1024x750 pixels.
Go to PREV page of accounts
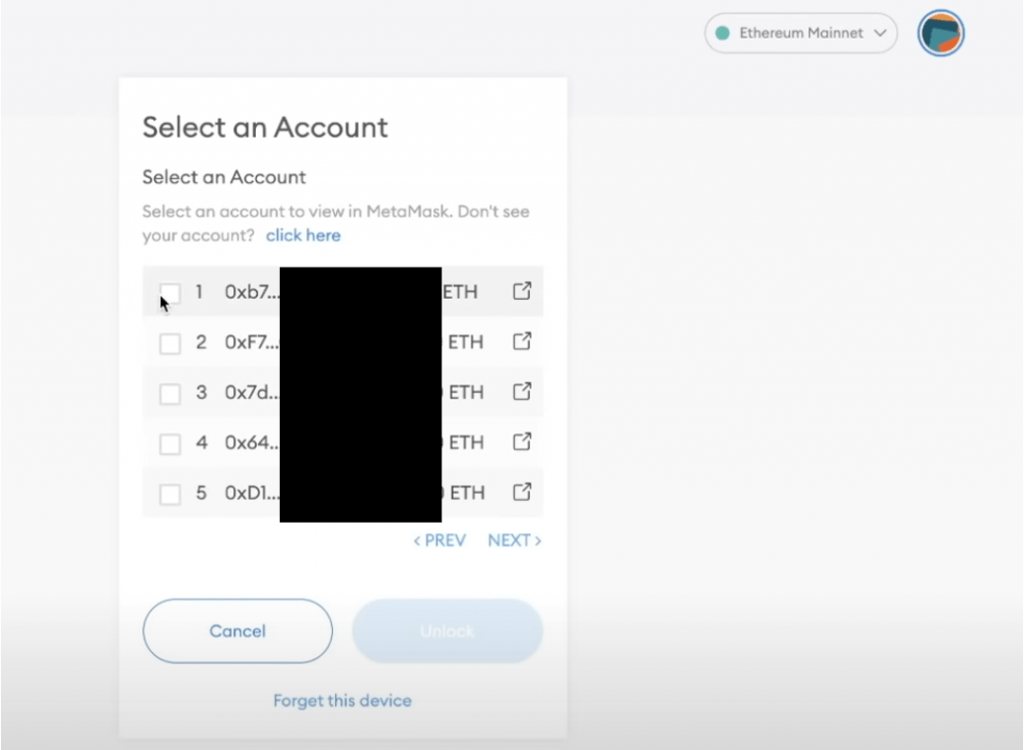click(440, 540)
